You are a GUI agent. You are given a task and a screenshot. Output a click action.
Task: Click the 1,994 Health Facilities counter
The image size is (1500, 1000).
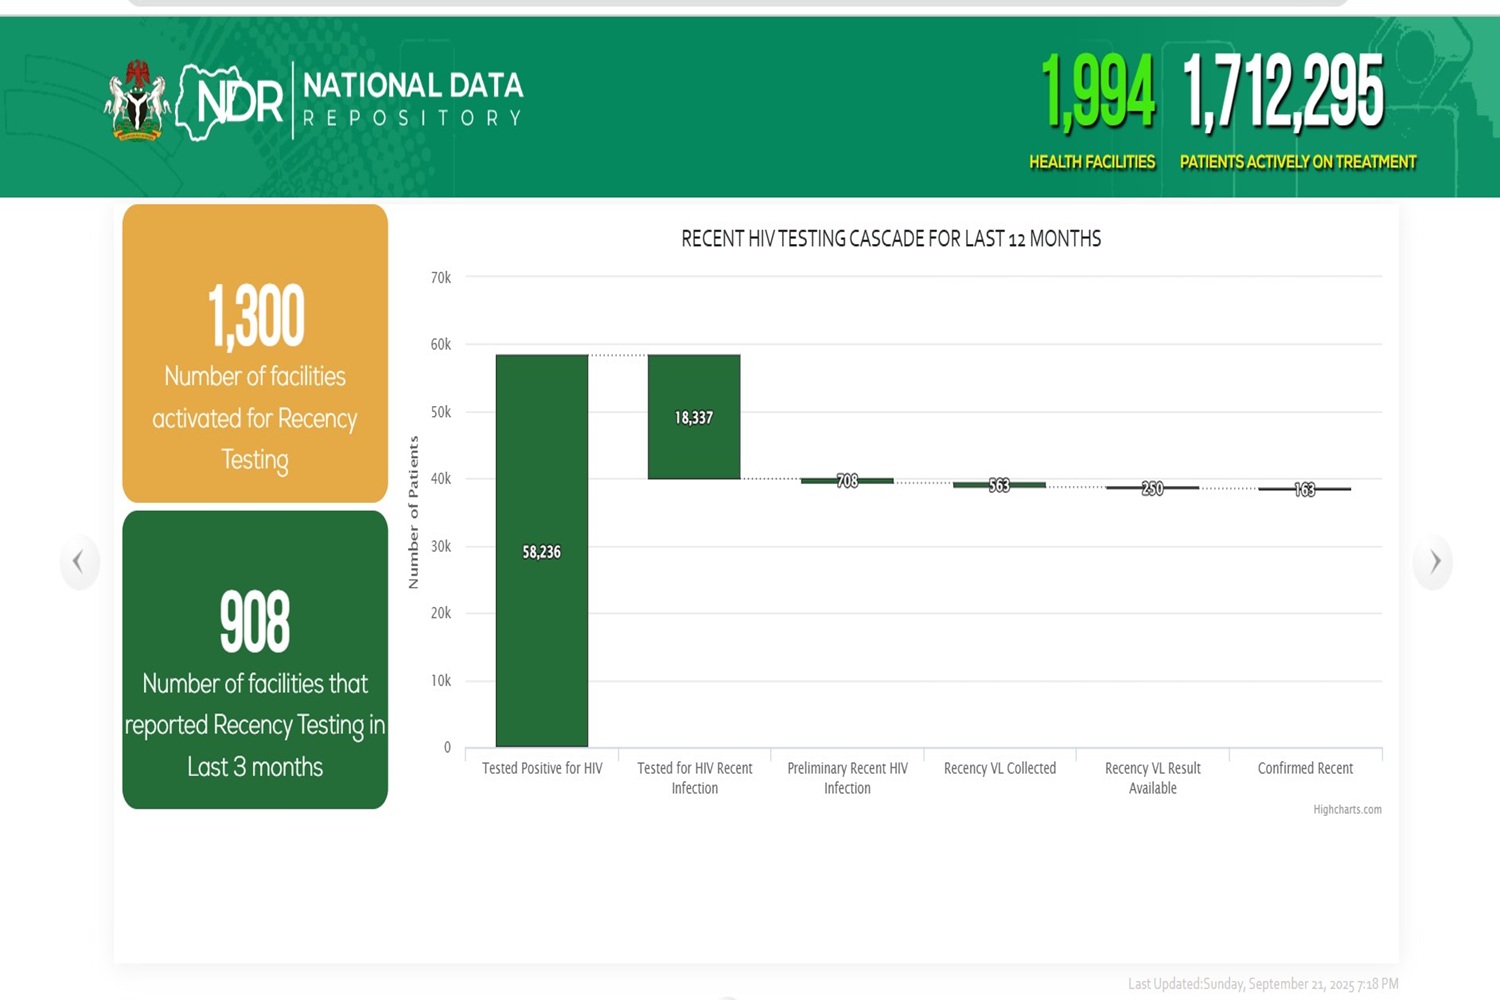click(x=1096, y=110)
